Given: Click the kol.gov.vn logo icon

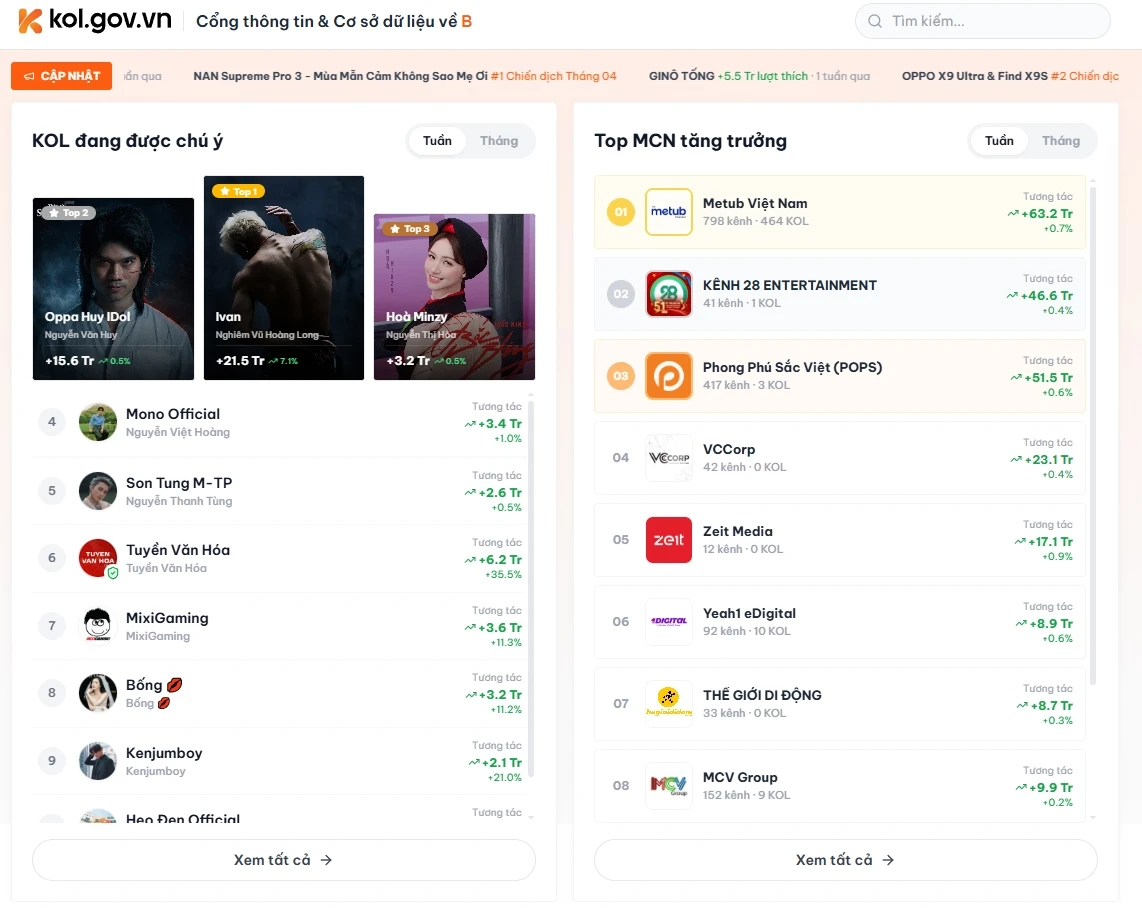Looking at the screenshot, I should point(30,20).
